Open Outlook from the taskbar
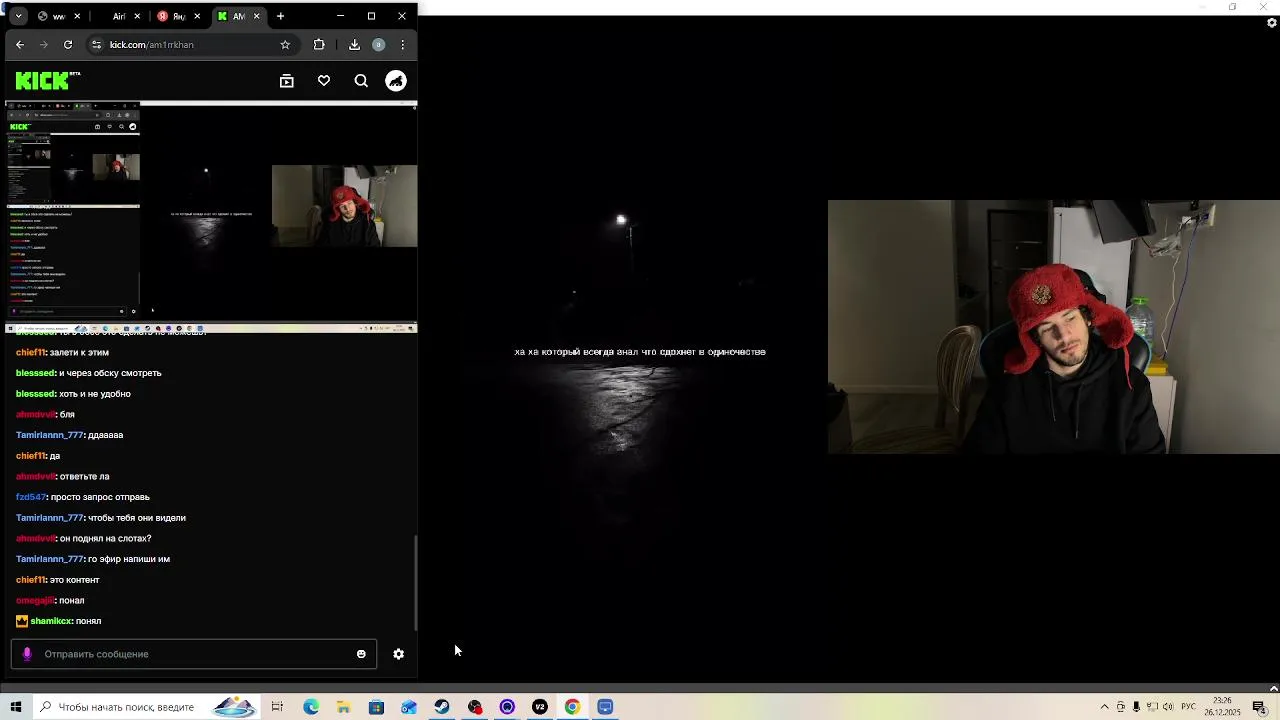Image resolution: width=1280 pixels, height=720 pixels. tap(409, 707)
